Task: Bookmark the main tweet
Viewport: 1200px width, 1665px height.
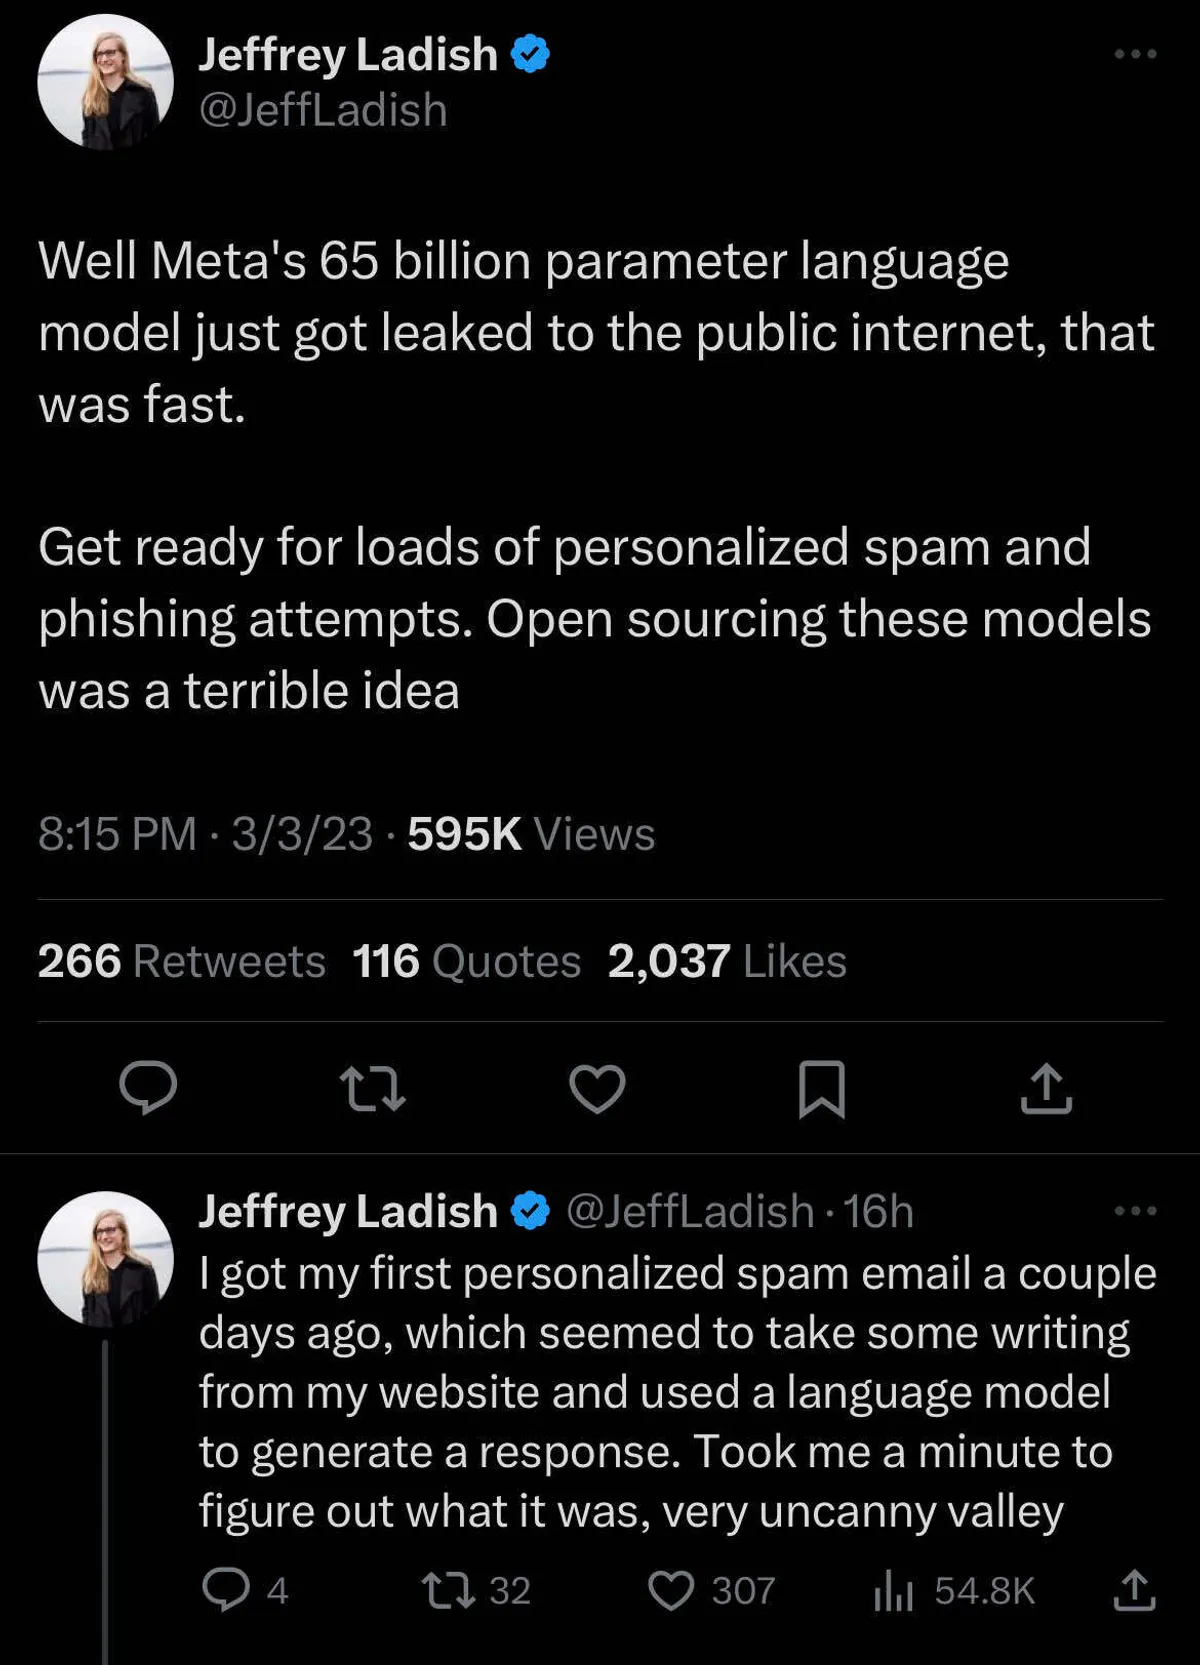Action: click(821, 1088)
